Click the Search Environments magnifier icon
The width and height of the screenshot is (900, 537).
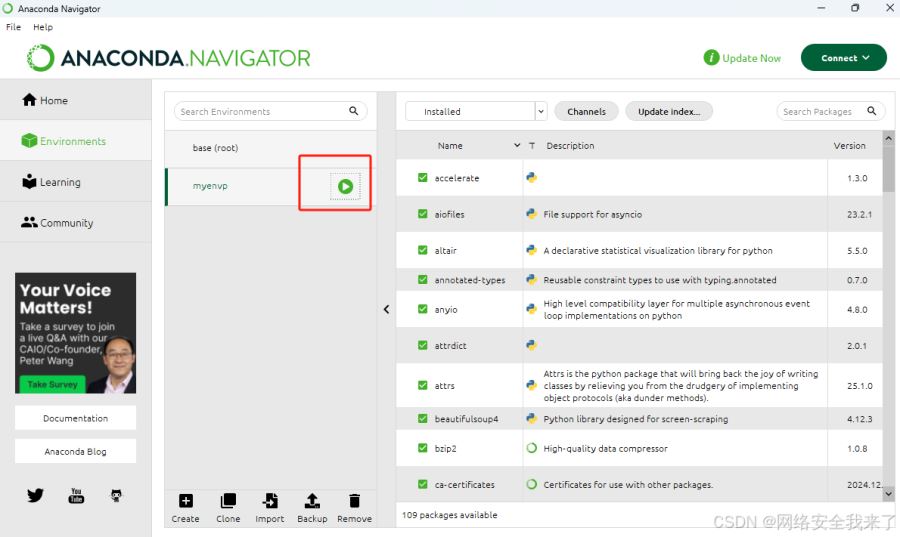[x=354, y=111]
